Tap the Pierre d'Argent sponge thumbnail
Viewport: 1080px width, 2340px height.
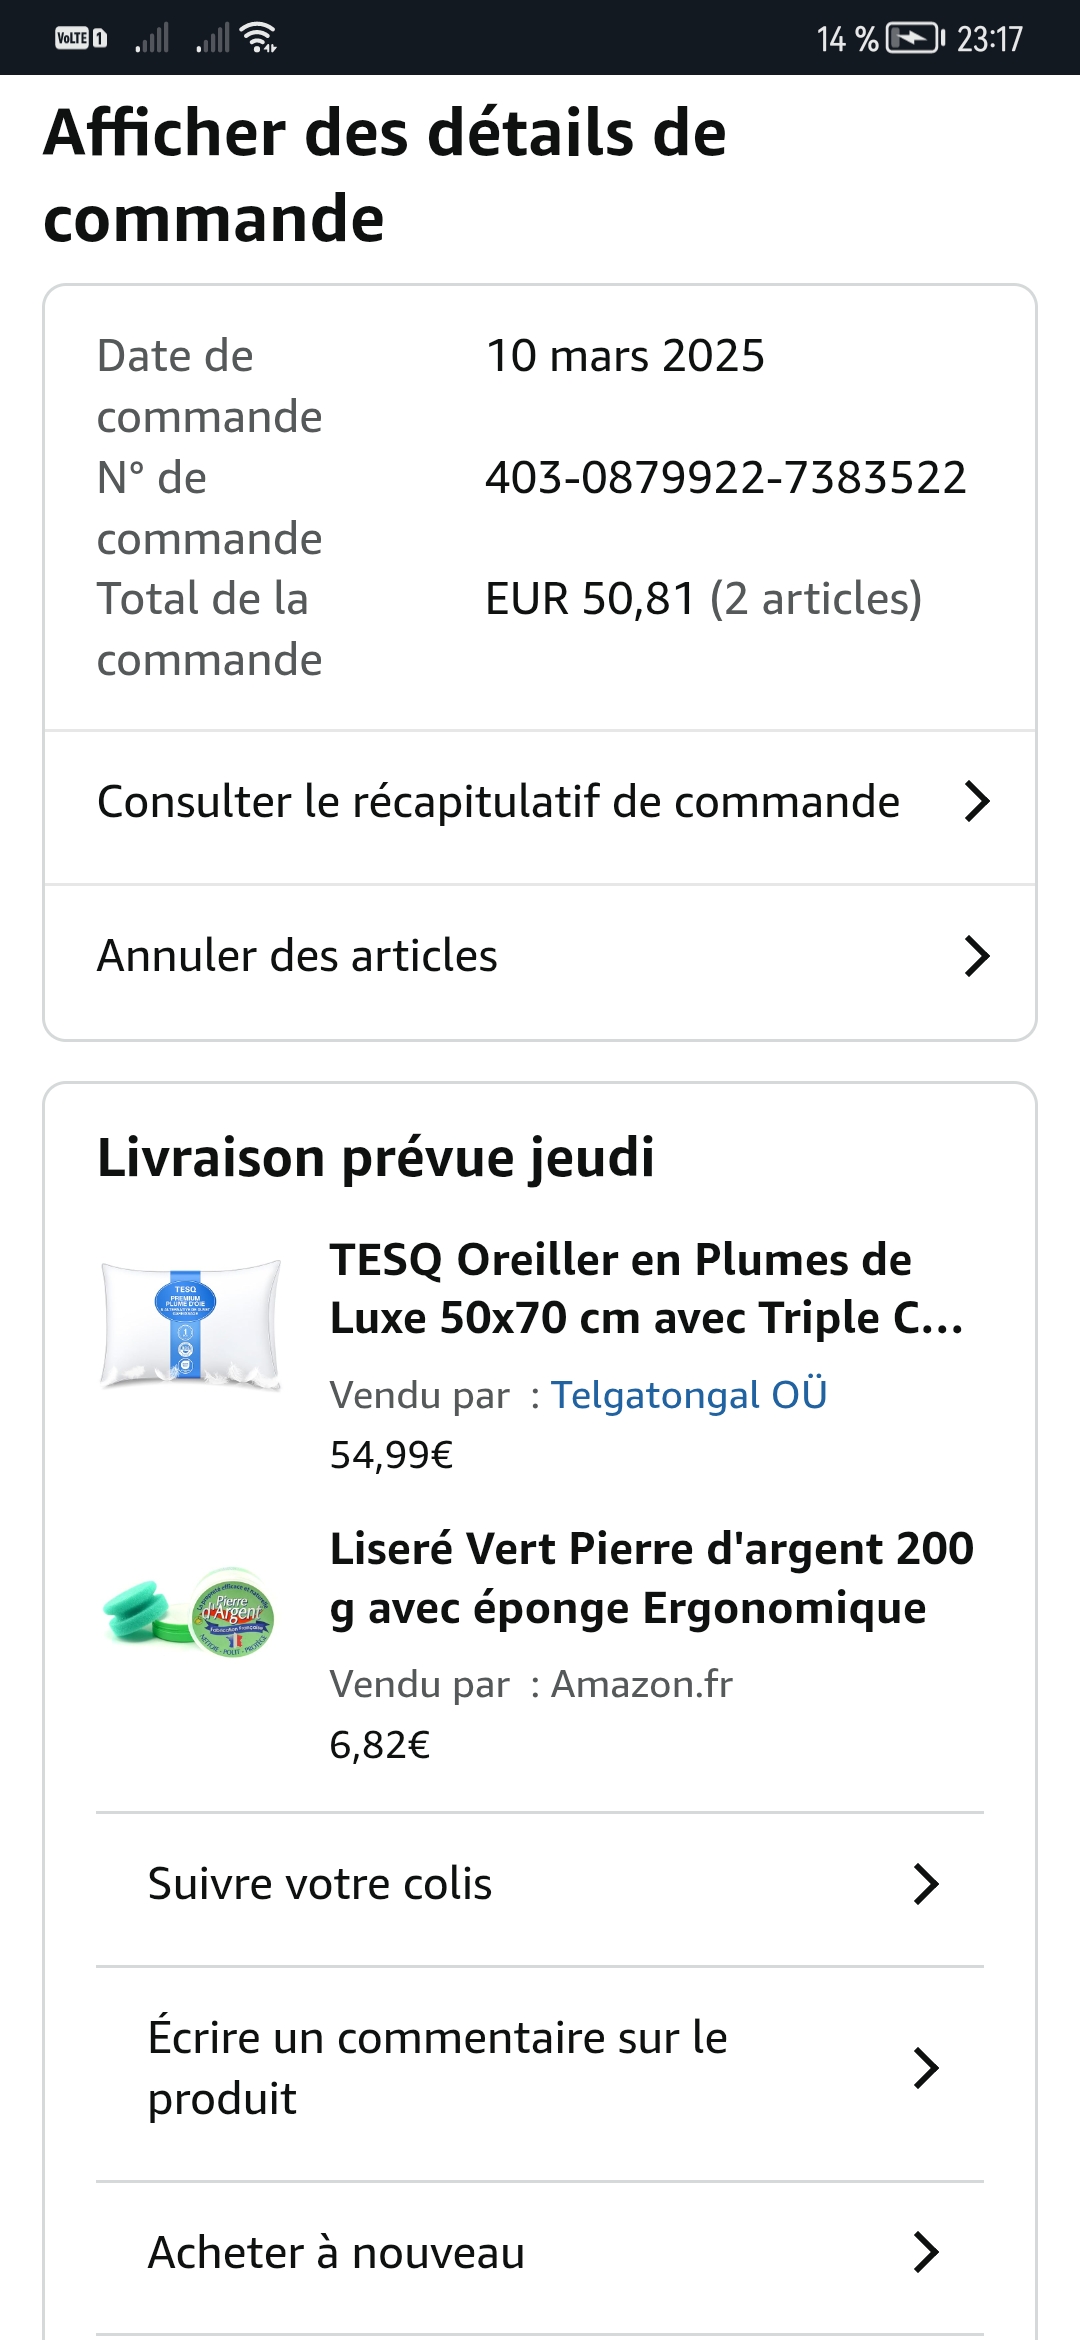[x=190, y=1612]
